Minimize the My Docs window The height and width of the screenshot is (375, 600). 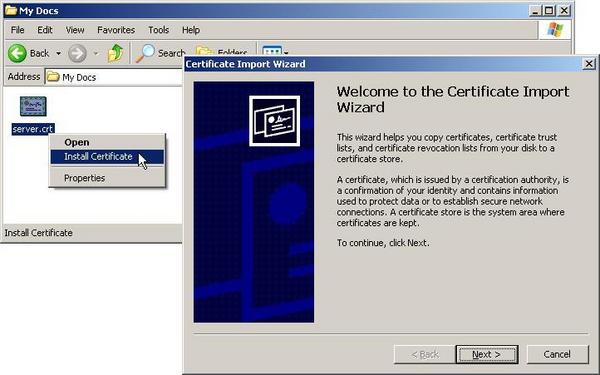535,11
